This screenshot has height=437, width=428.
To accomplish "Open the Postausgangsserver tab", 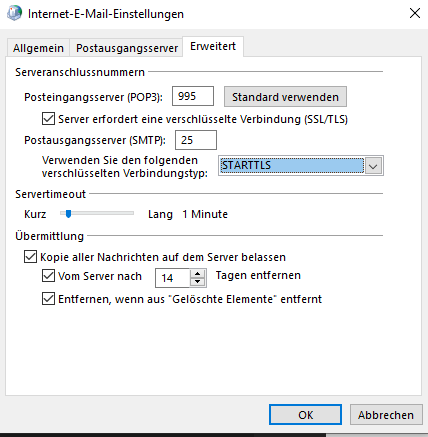I will tap(127, 48).
